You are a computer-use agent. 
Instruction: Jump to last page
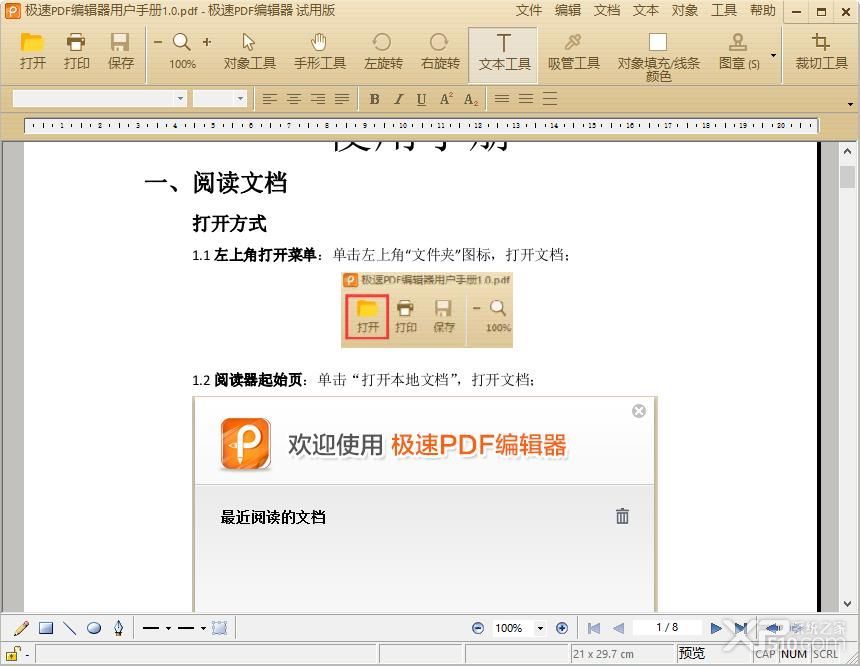pyautogui.click(x=740, y=628)
